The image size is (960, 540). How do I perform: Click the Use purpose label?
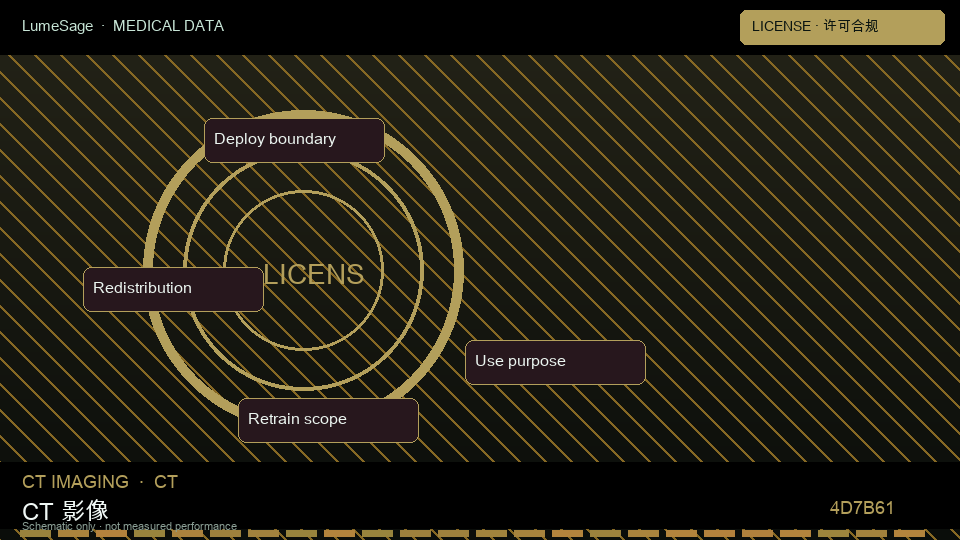[555, 362]
